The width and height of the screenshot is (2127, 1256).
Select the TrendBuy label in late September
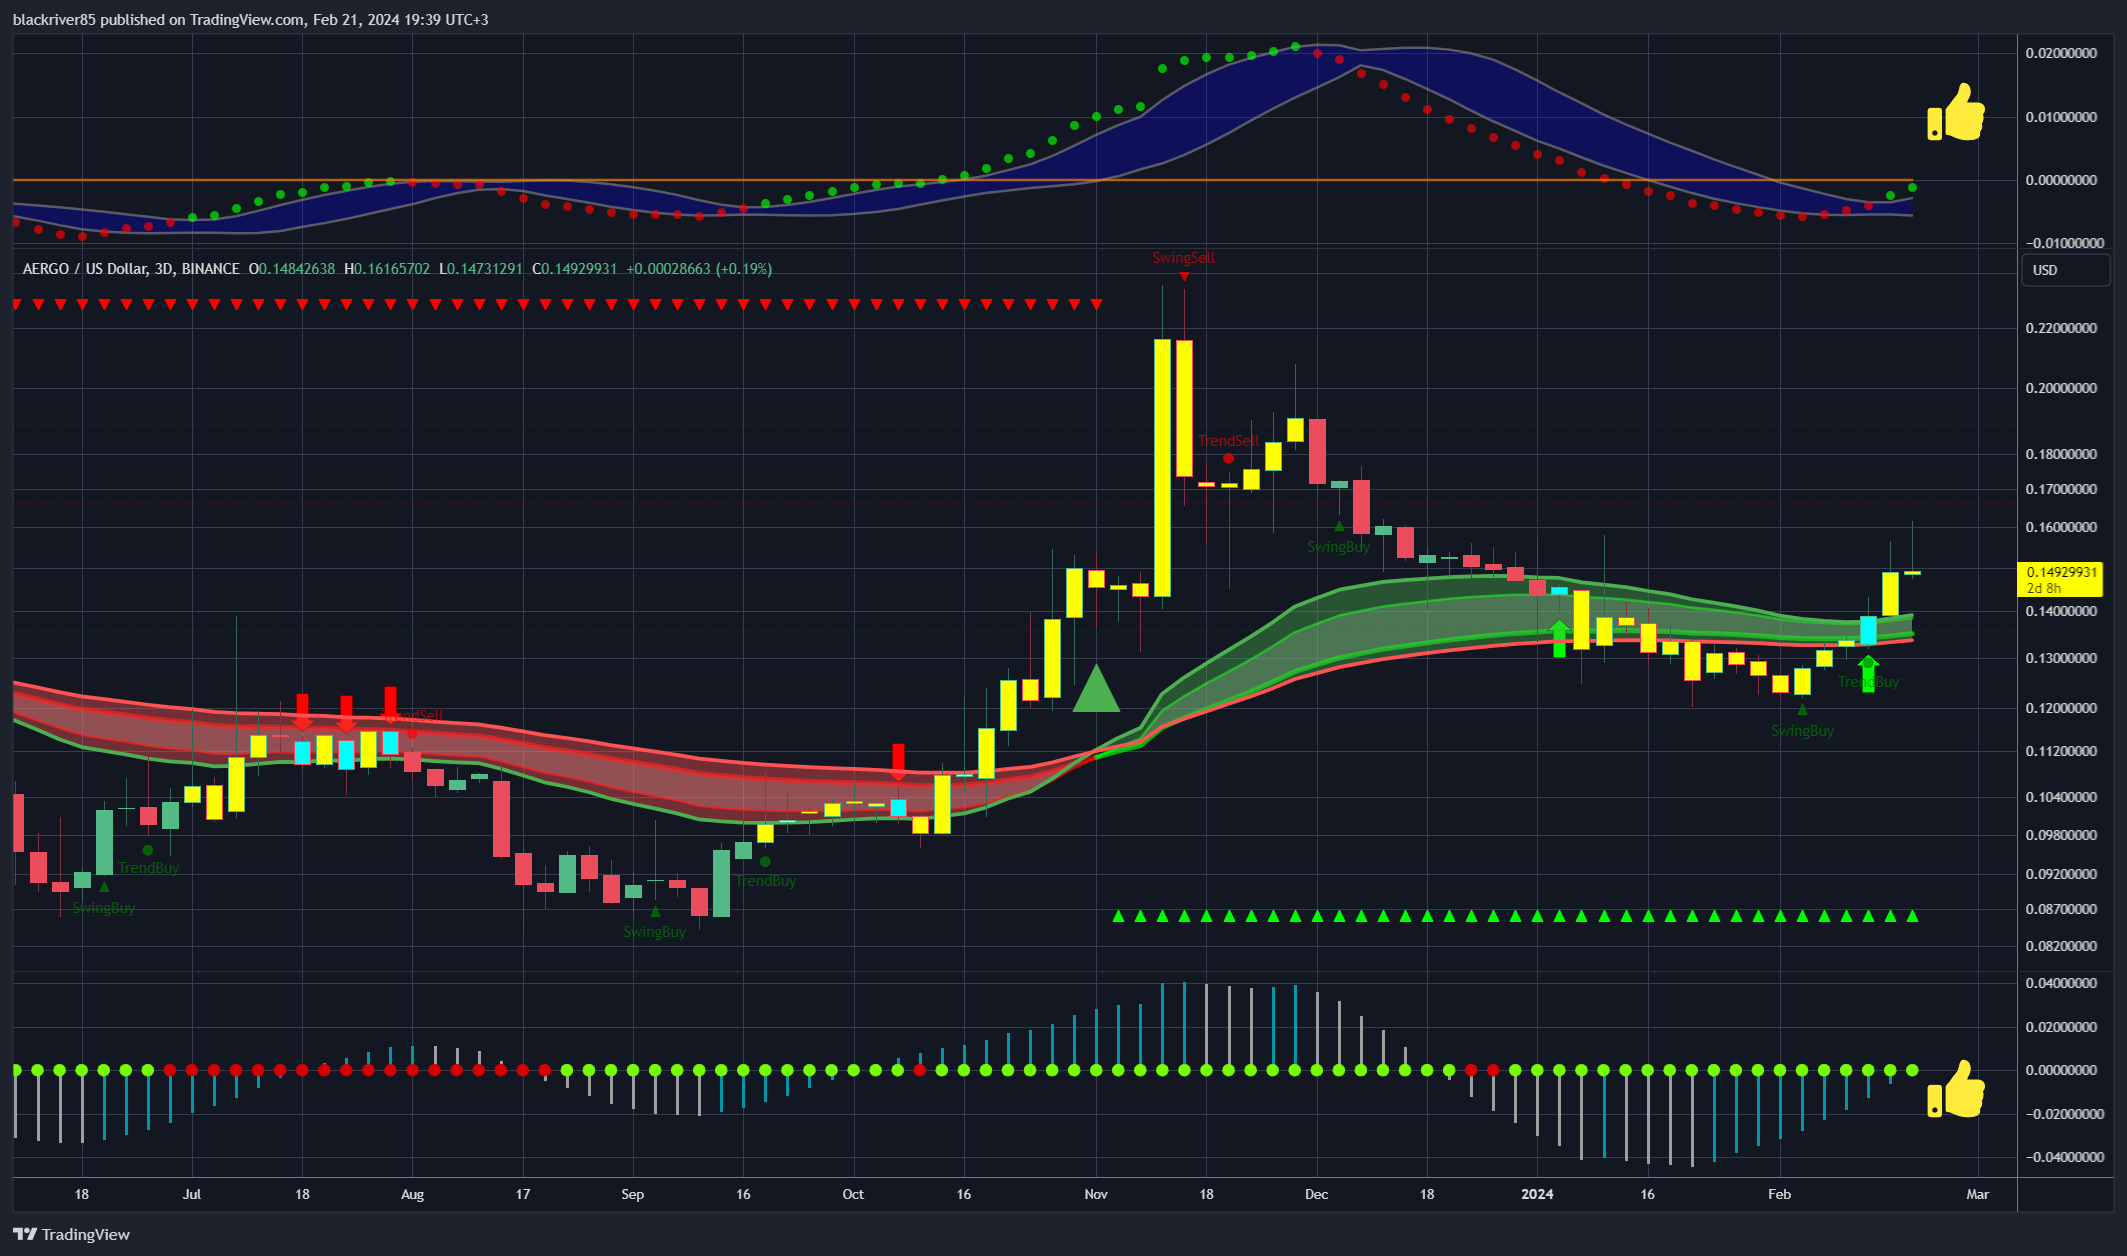click(x=765, y=881)
